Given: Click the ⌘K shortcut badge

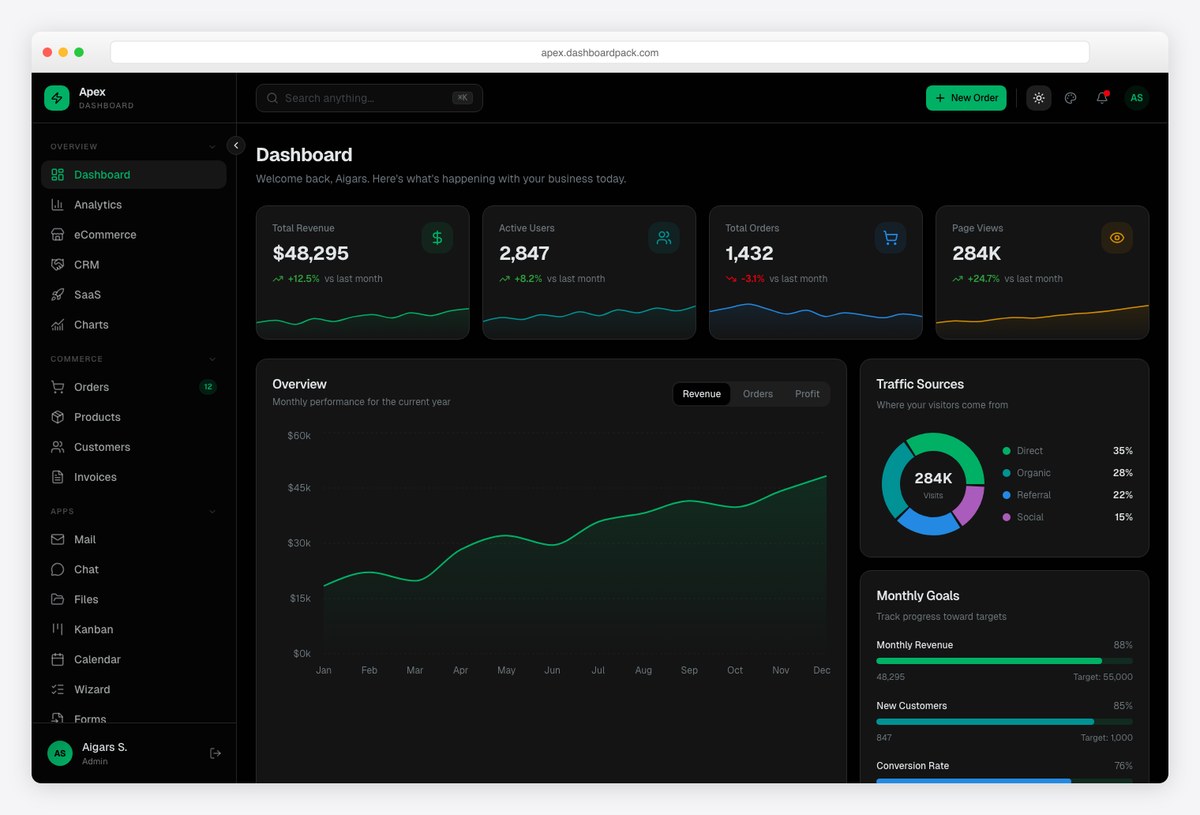Looking at the screenshot, I should pos(462,98).
